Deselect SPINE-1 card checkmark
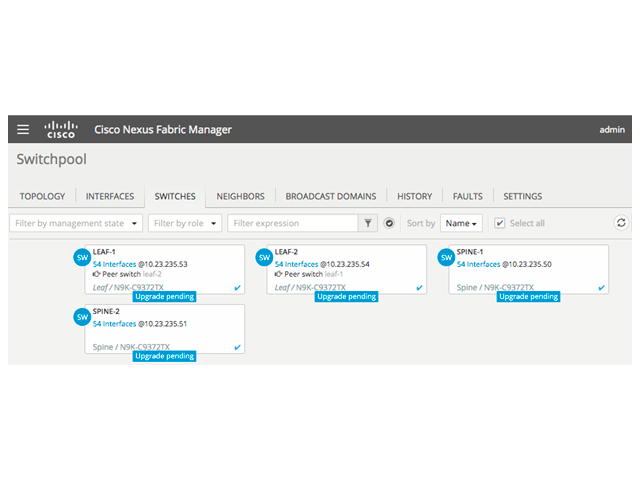 pos(601,288)
